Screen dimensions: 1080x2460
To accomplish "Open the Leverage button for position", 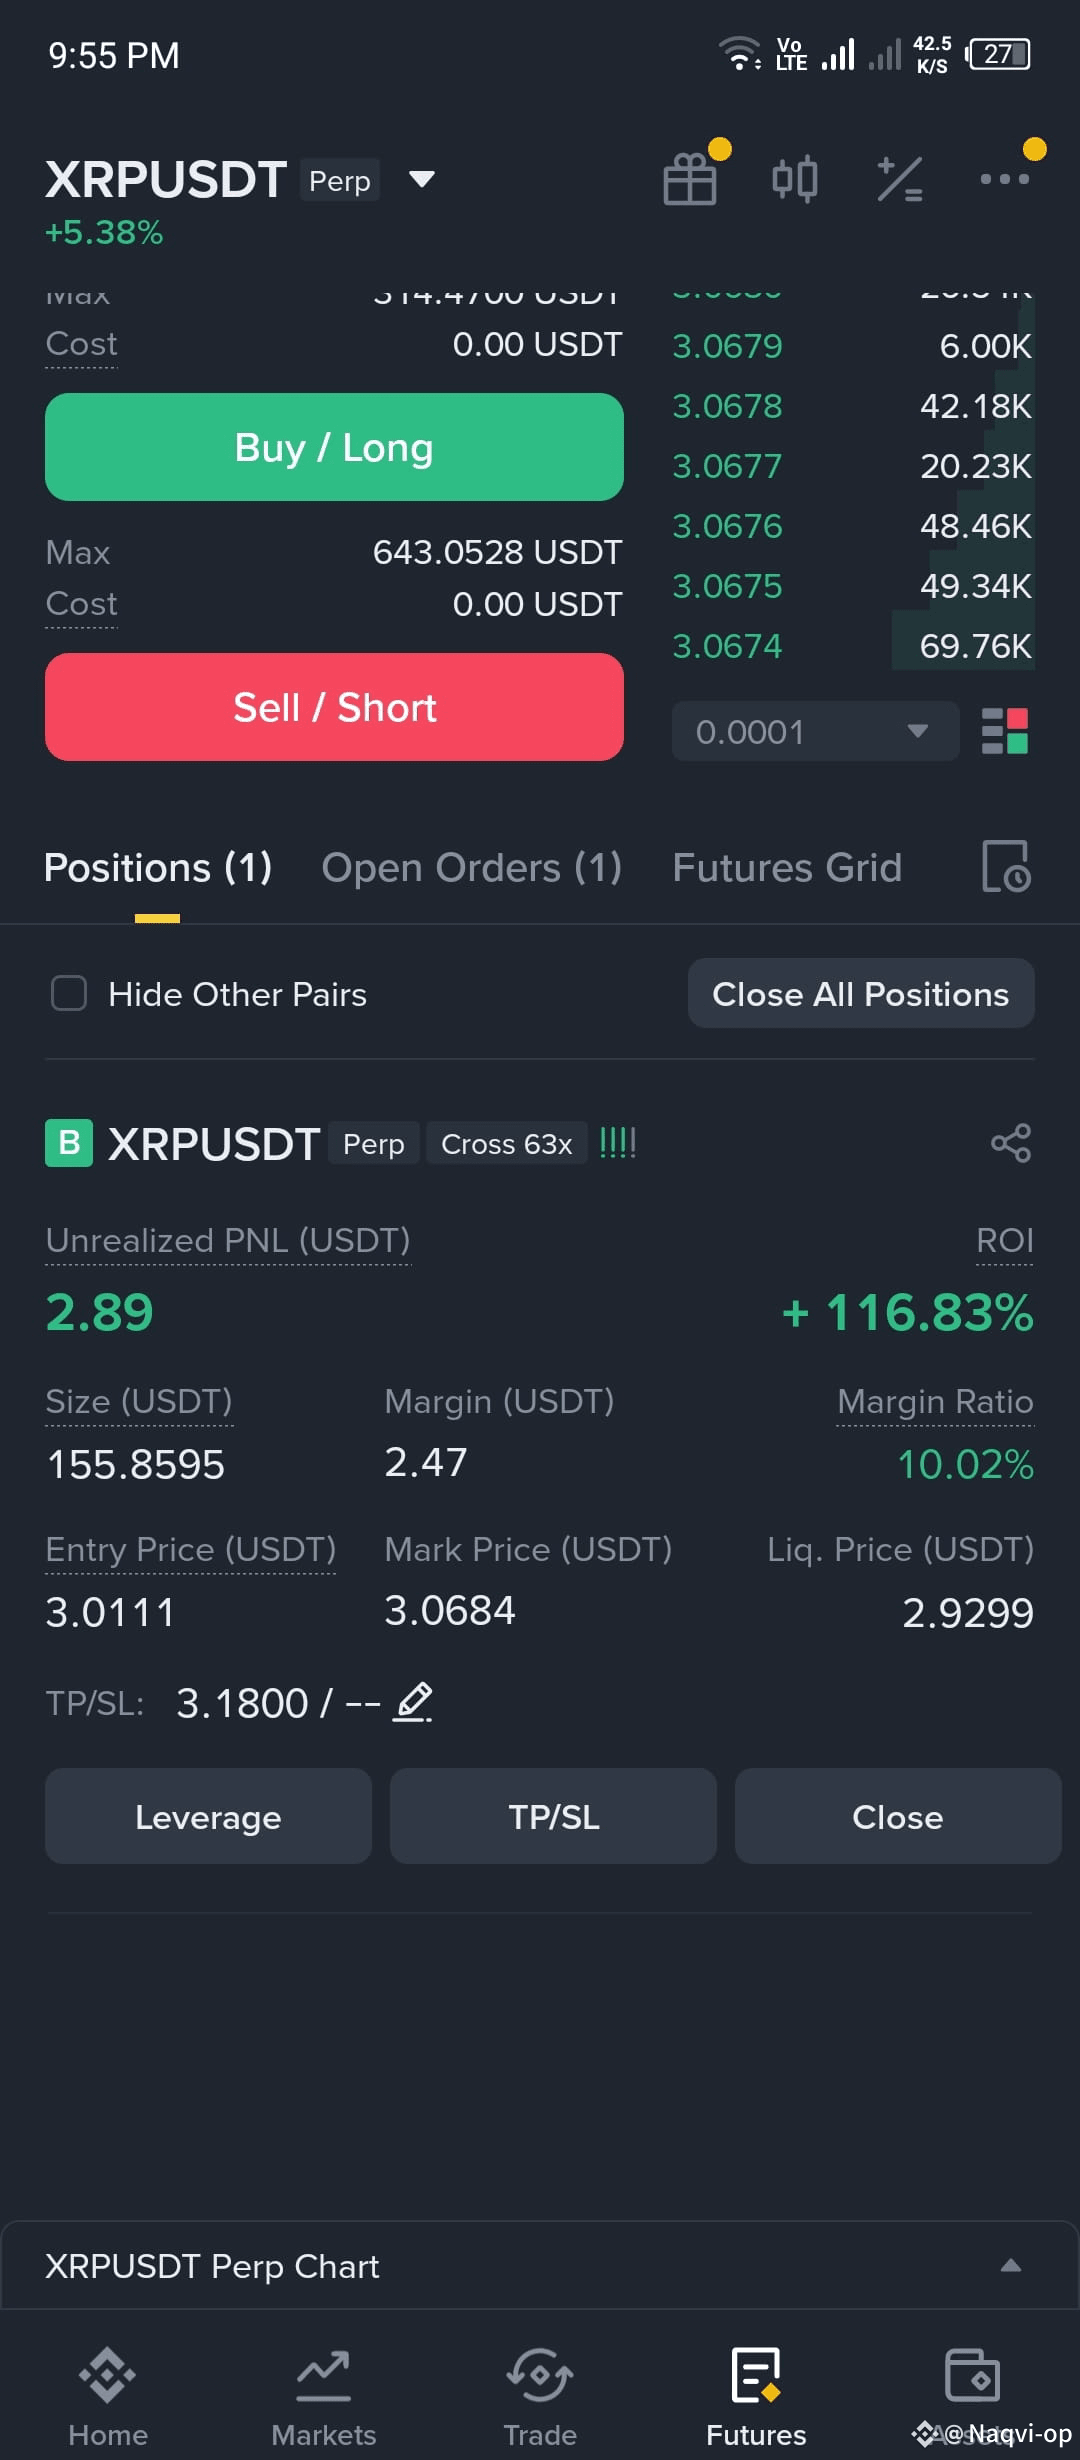I will point(208,1816).
